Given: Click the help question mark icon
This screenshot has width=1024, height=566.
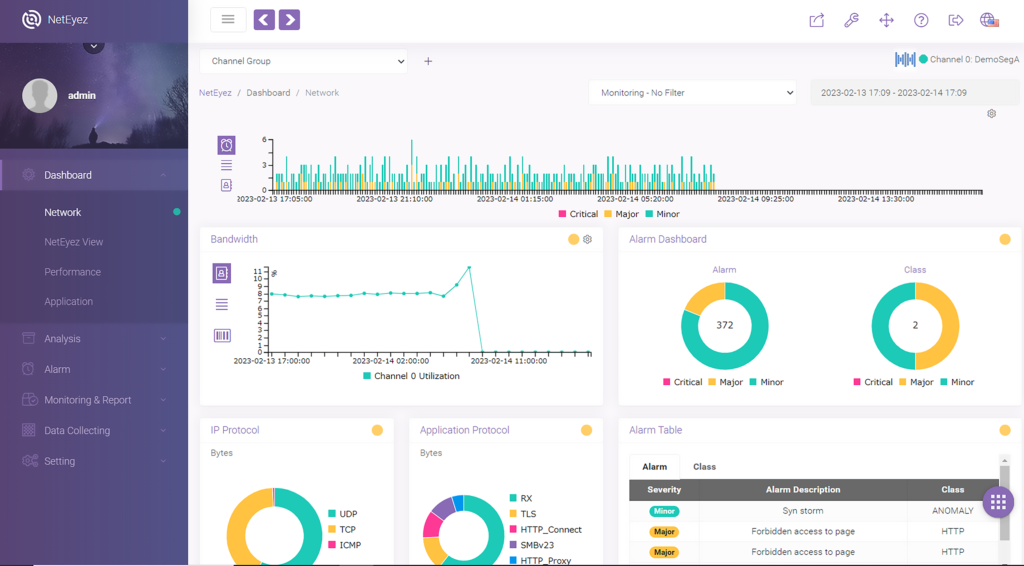Looking at the screenshot, I should (921, 20).
